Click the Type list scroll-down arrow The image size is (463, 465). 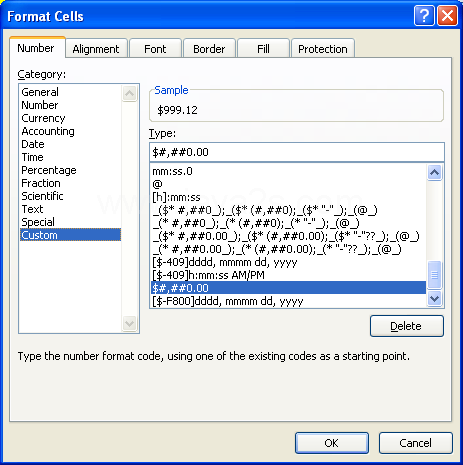(x=435, y=298)
